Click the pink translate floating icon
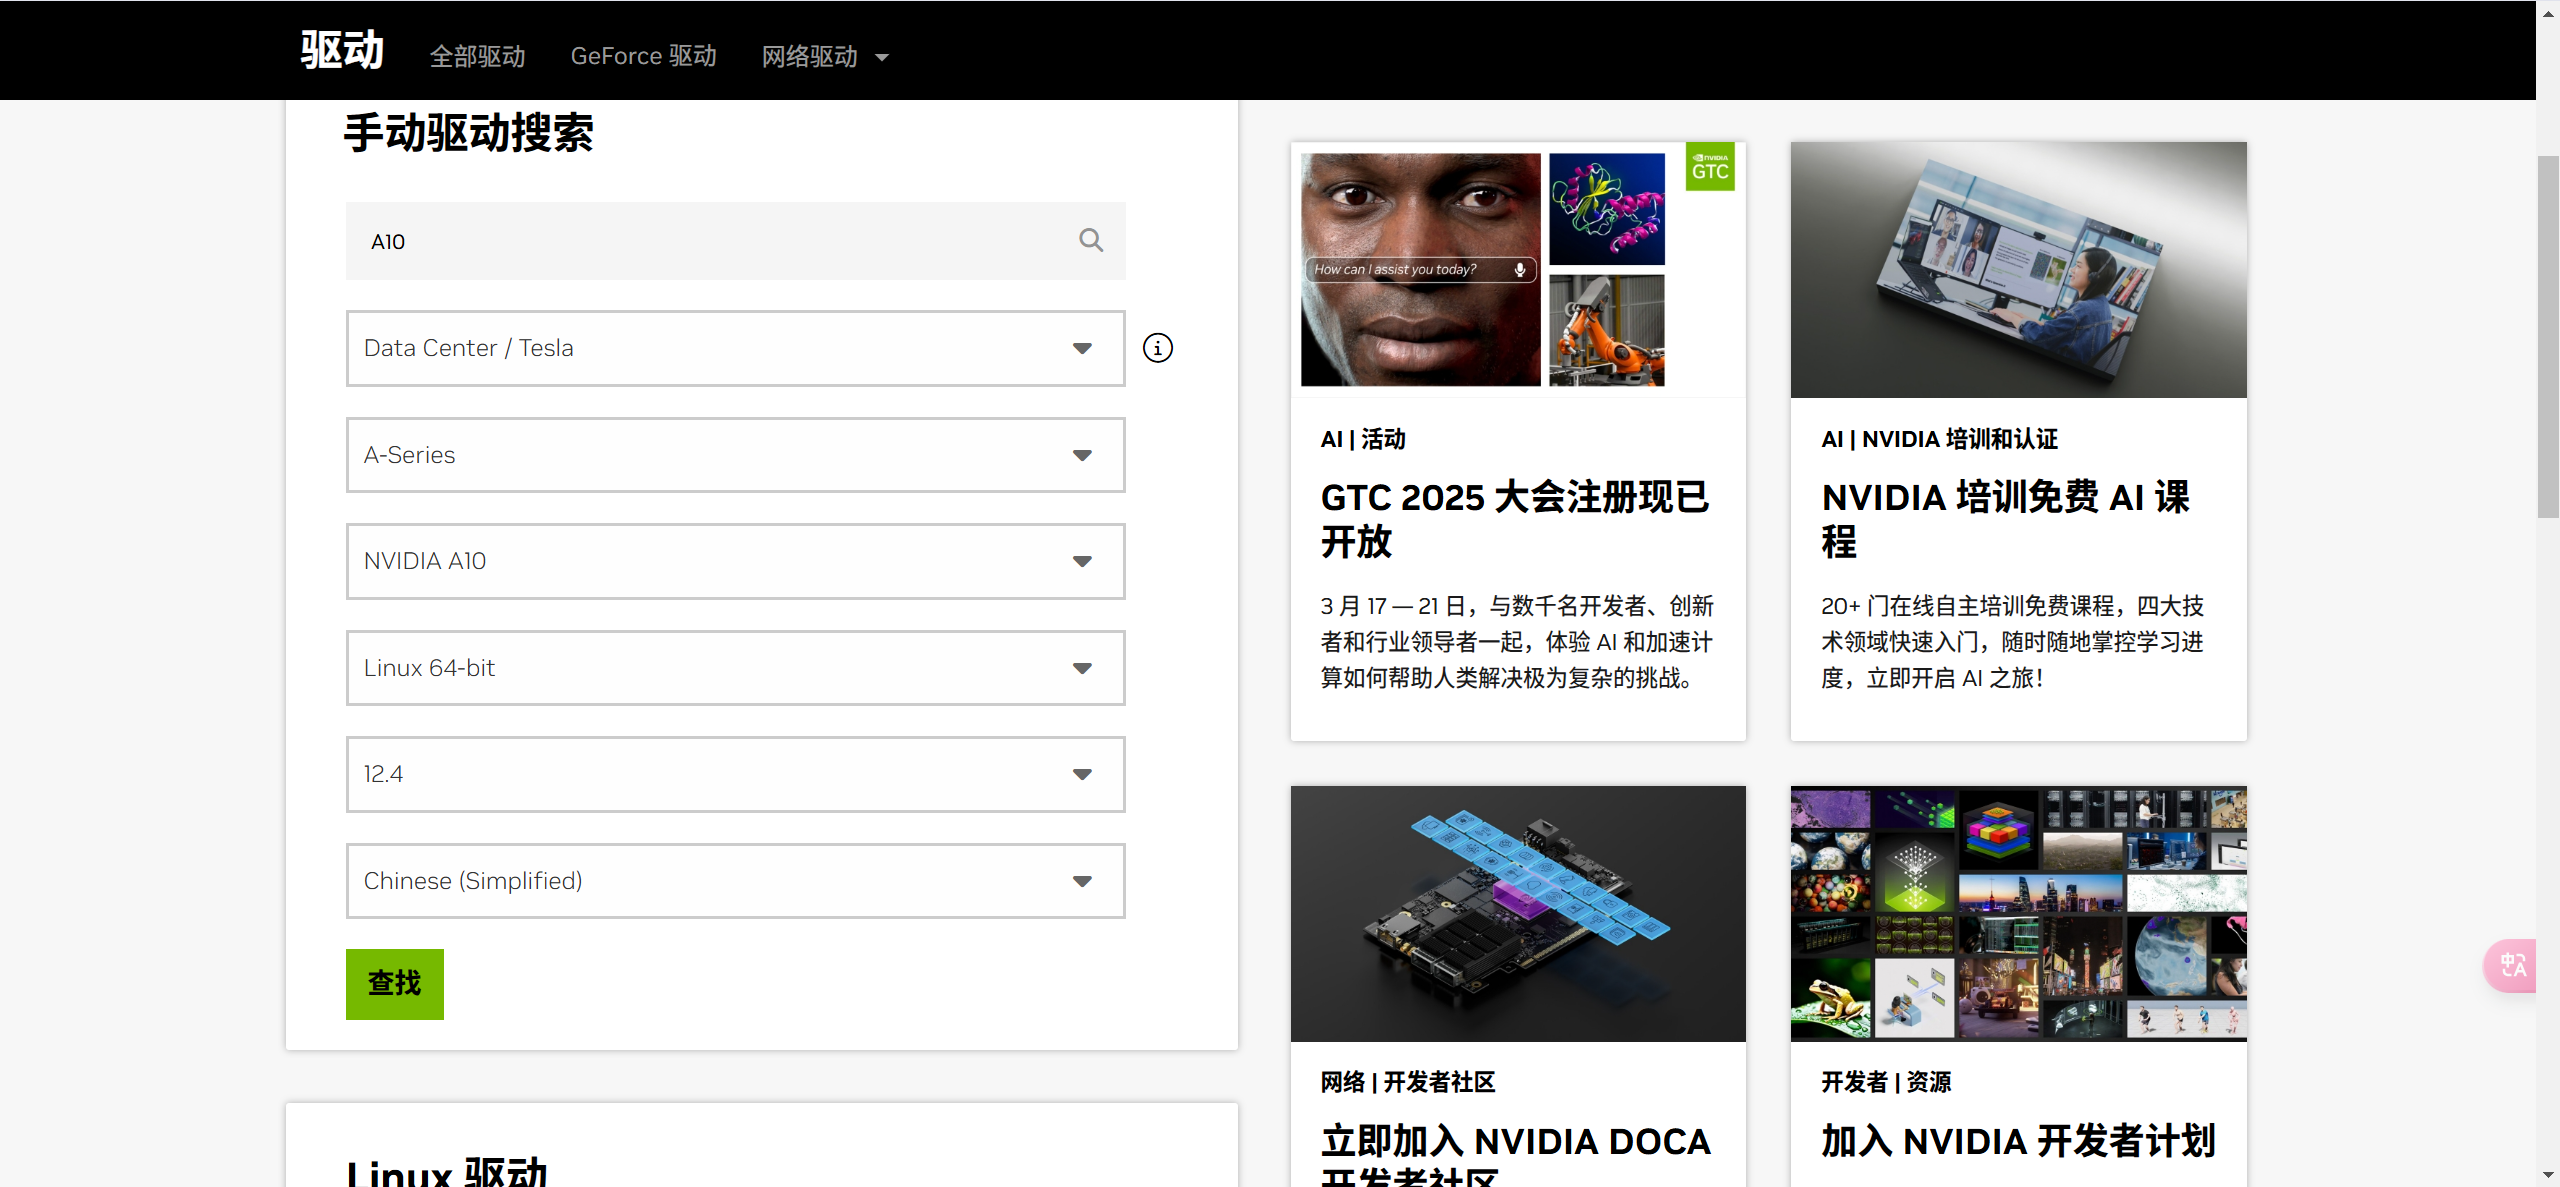Viewport: 2560px width, 1187px height. click(x=2512, y=965)
